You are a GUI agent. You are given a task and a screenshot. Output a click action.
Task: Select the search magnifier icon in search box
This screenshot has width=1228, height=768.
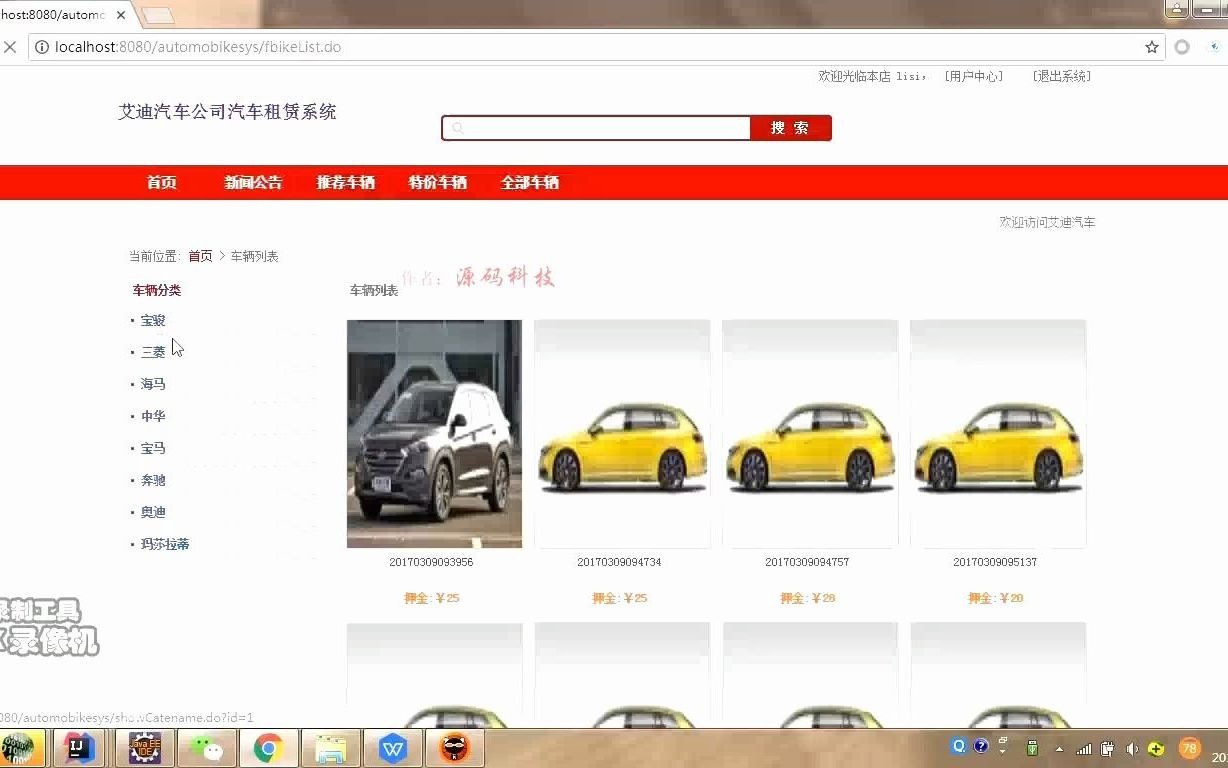point(458,128)
